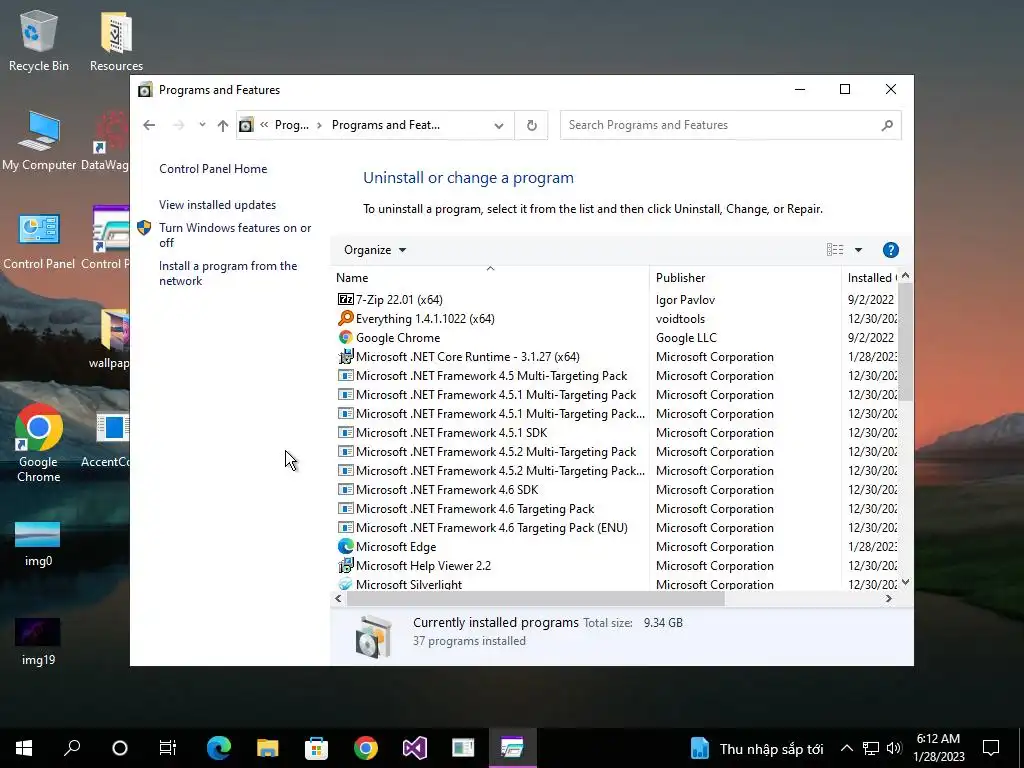
Task: Expand the address bar history dropdown
Action: pyautogui.click(x=499, y=125)
